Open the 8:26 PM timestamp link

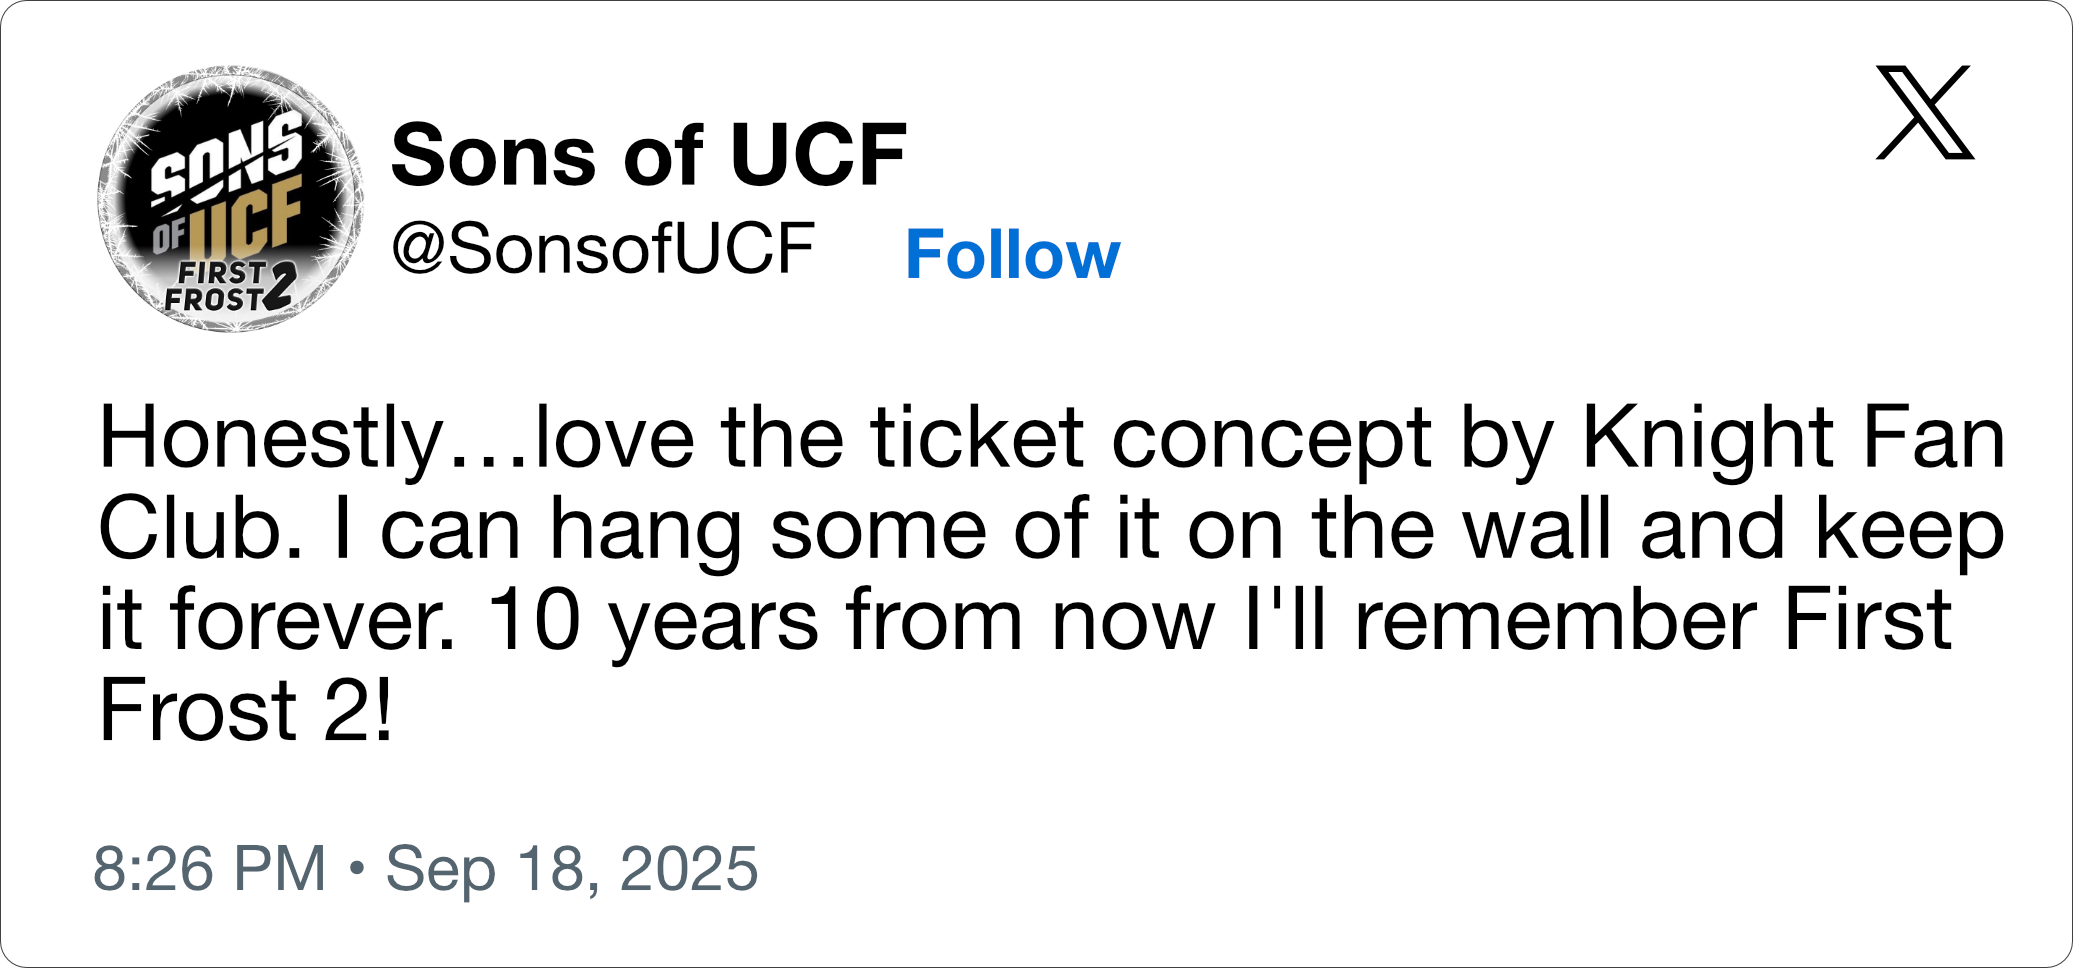210,868
